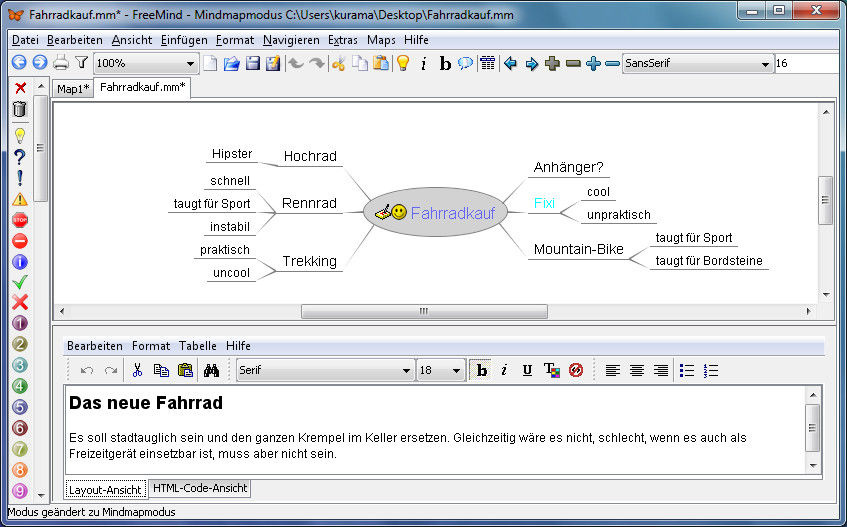This screenshot has width=847, height=527.
Task: Click the filter funnel icon
Action: click(x=81, y=63)
